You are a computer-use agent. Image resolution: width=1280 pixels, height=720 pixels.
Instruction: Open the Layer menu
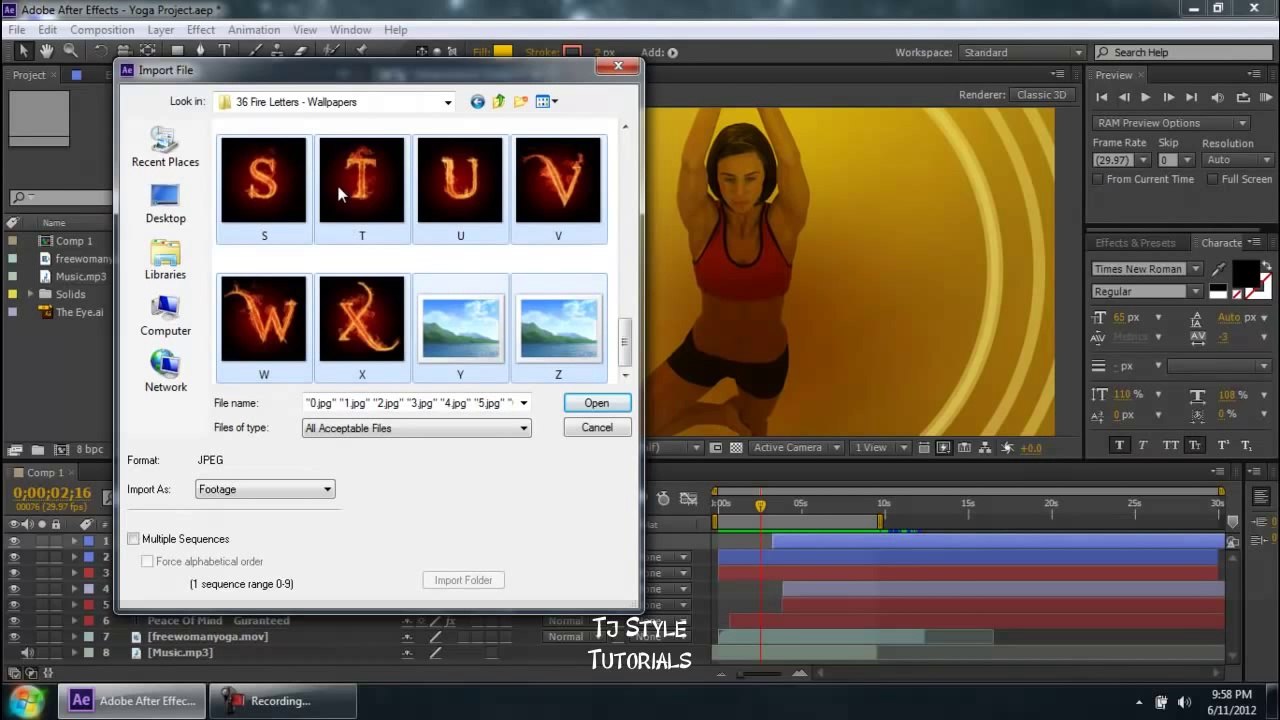pyautogui.click(x=161, y=30)
